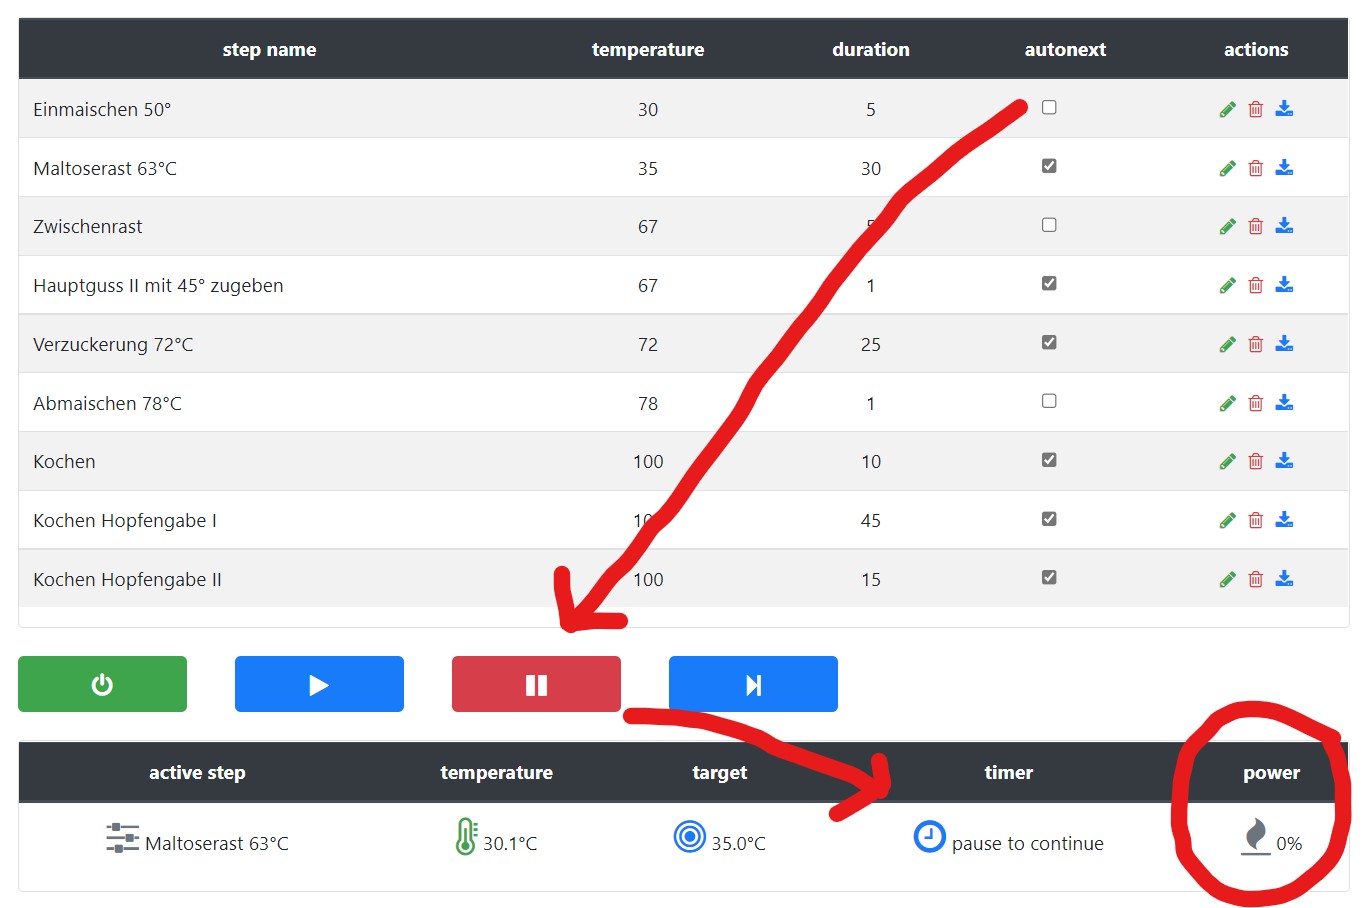Check autonext box for Abmaischen 78°C
Image resolution: width=1365 pixels, height=908 pixels.
click(x=1049, y=401)
